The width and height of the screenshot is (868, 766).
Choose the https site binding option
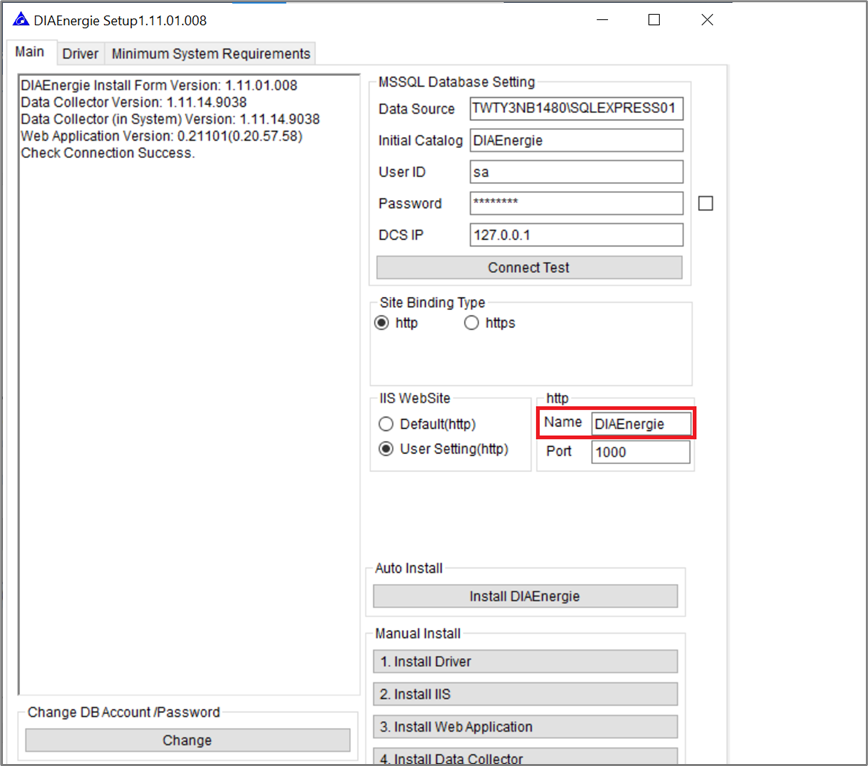[x=472, y=323]
